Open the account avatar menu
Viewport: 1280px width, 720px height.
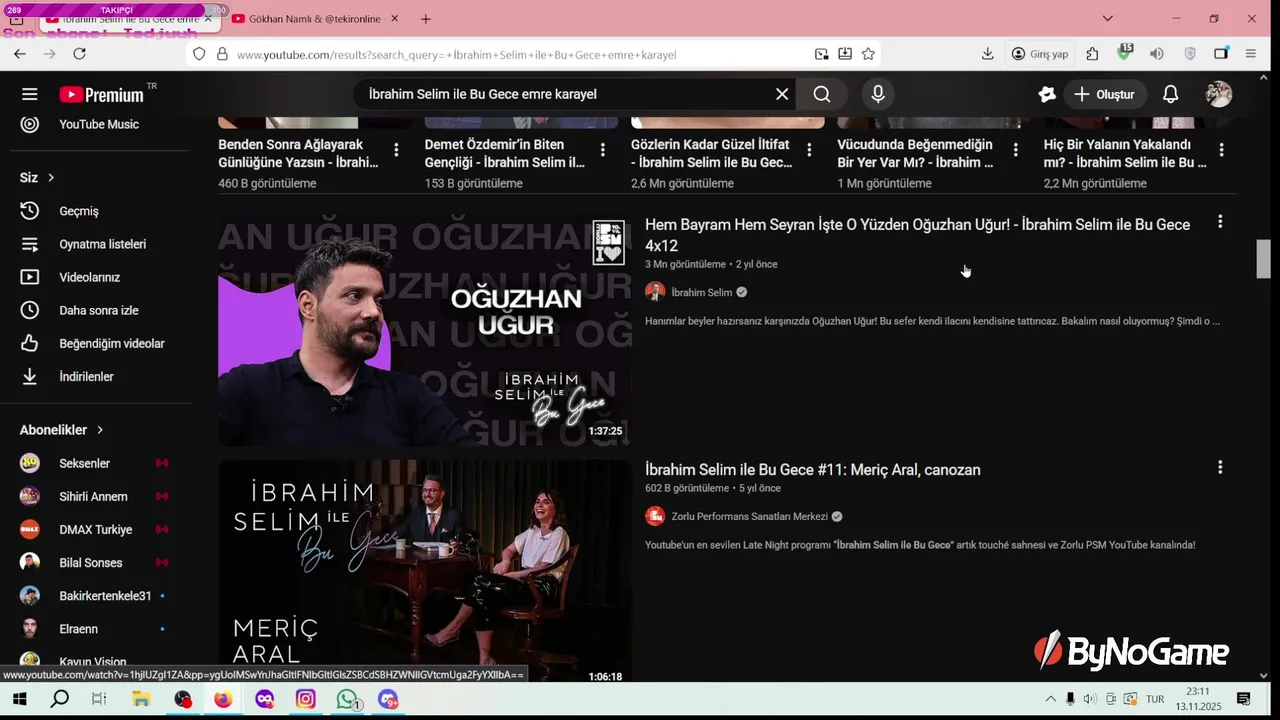(x=1219, y=94)
